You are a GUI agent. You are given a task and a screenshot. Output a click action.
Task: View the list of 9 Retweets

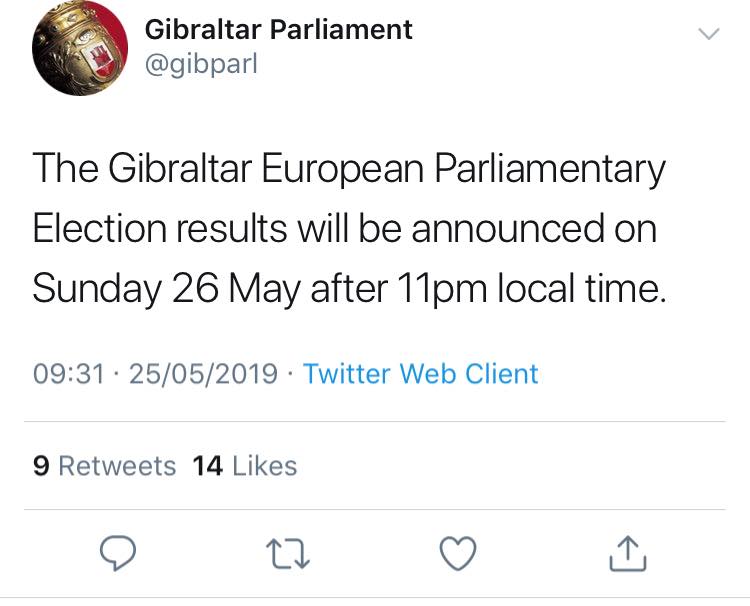coord(104,466)
